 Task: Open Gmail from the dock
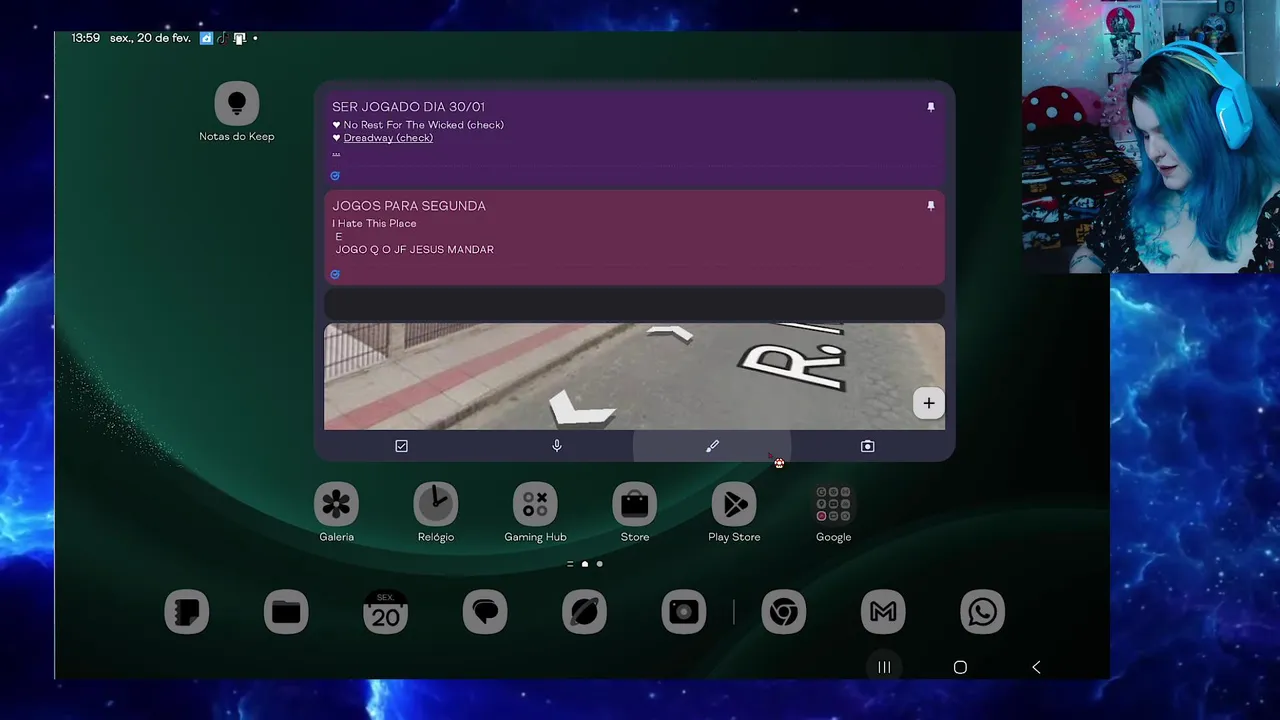[x=883, y=612]
